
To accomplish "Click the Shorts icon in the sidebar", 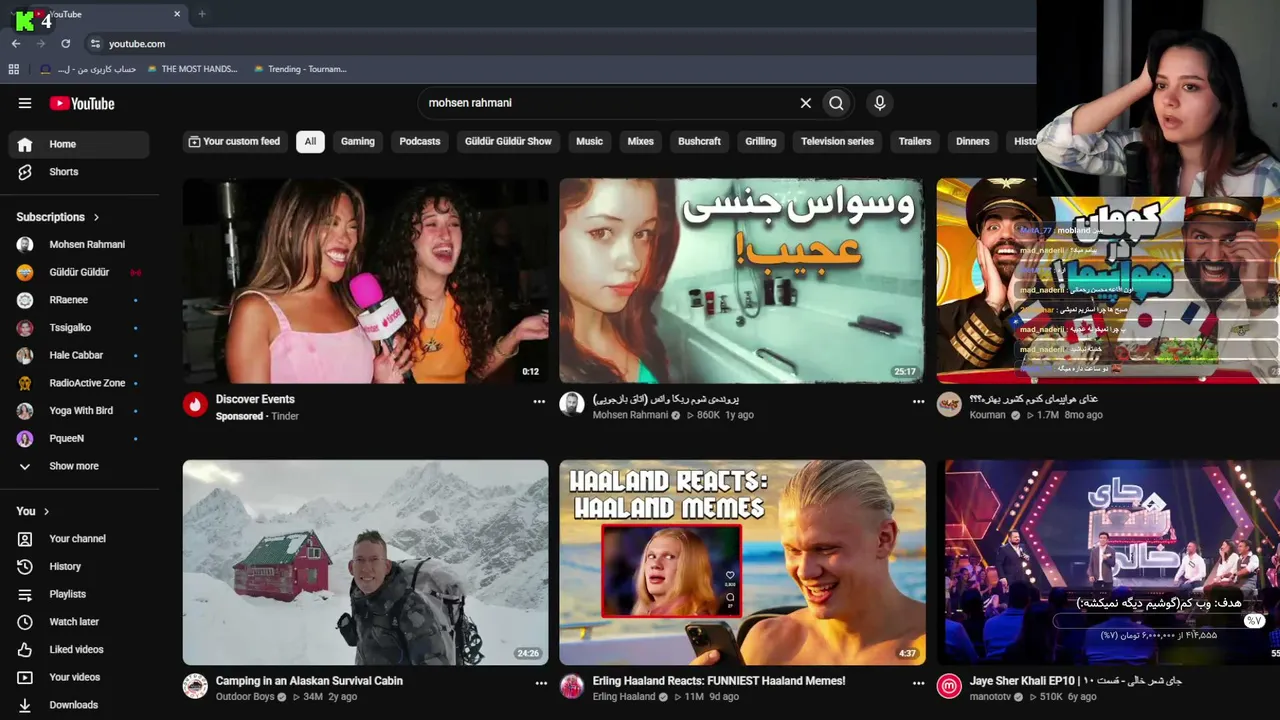I will click(25, 172).
